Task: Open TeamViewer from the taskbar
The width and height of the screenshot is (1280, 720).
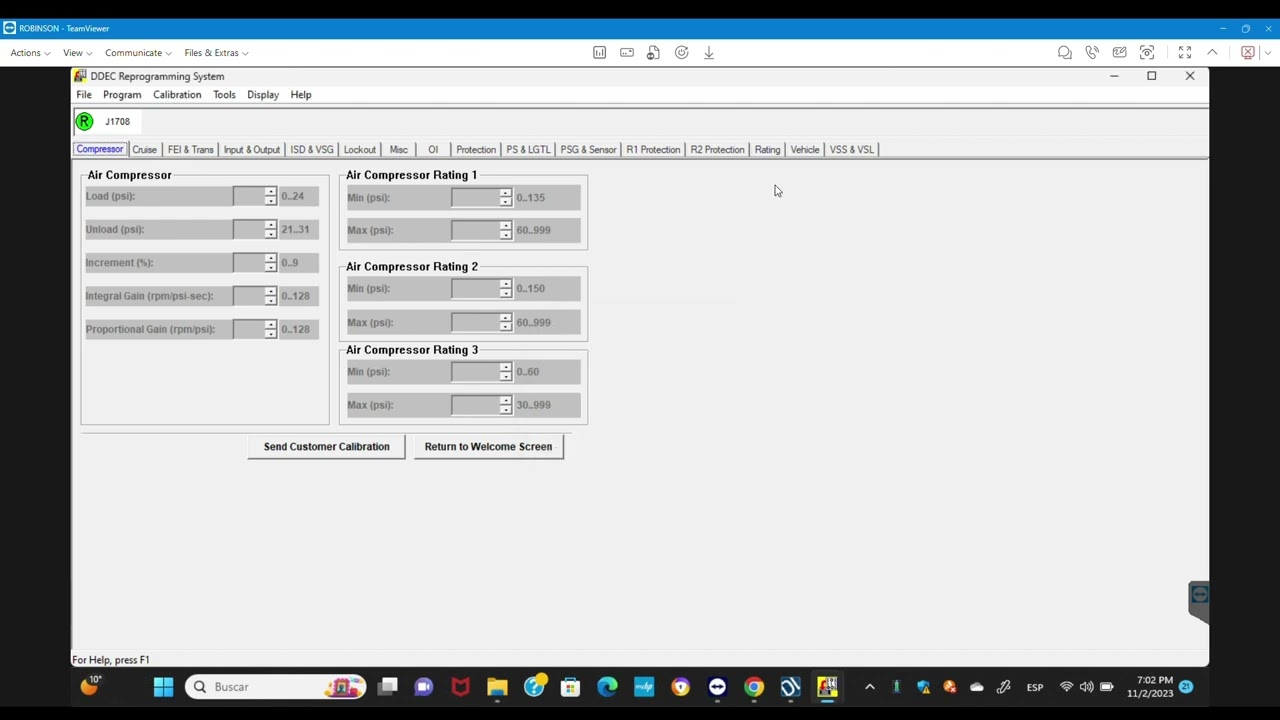Action: (717, 687)
